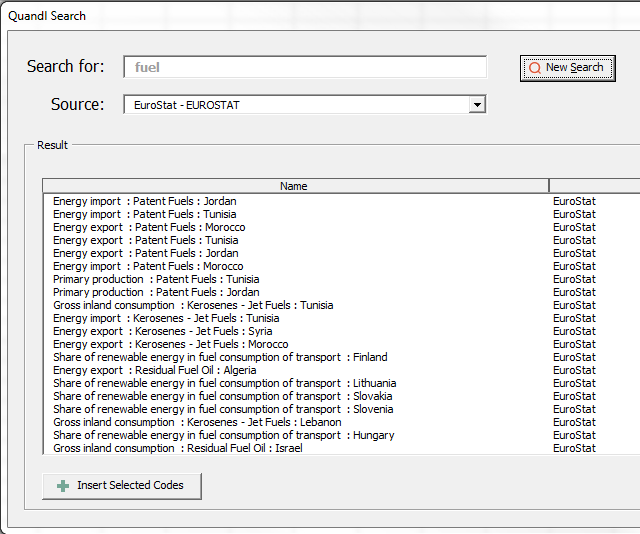Image resolution: width=640 pixels, height=534 pixels.
Task: Select Share of renewable energy row for Slovenia
Action: pos(223,409)
